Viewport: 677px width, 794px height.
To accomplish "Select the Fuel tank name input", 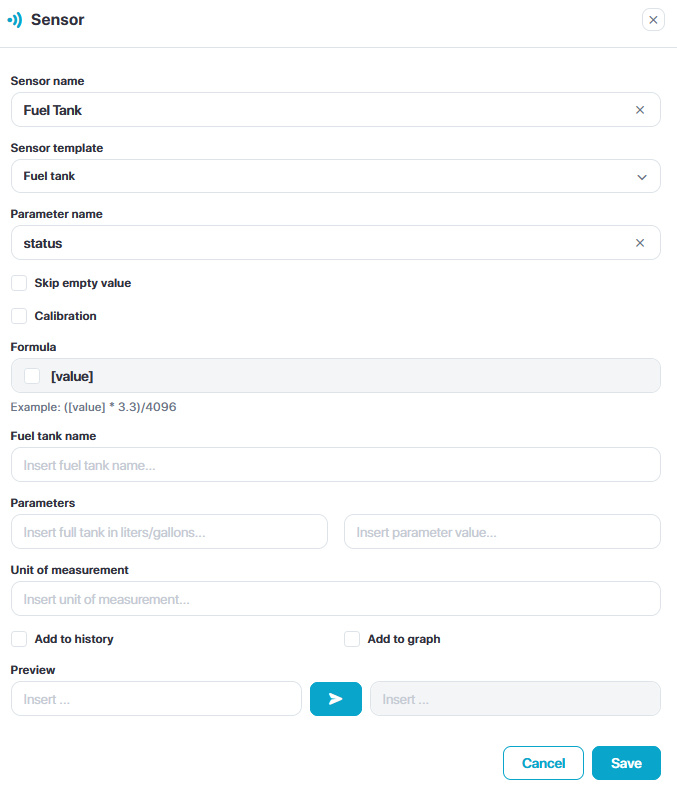I will [335, 465].
